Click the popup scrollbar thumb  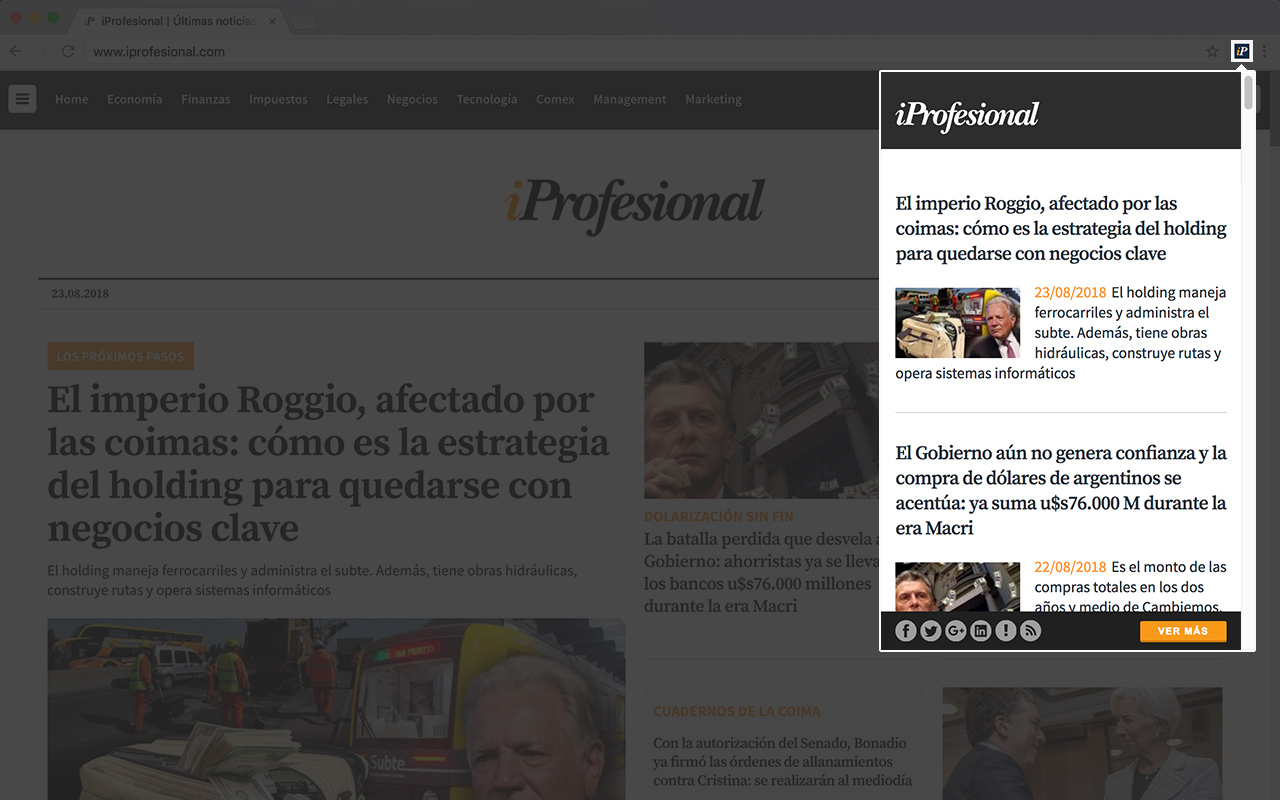[x=1248, y=92]
